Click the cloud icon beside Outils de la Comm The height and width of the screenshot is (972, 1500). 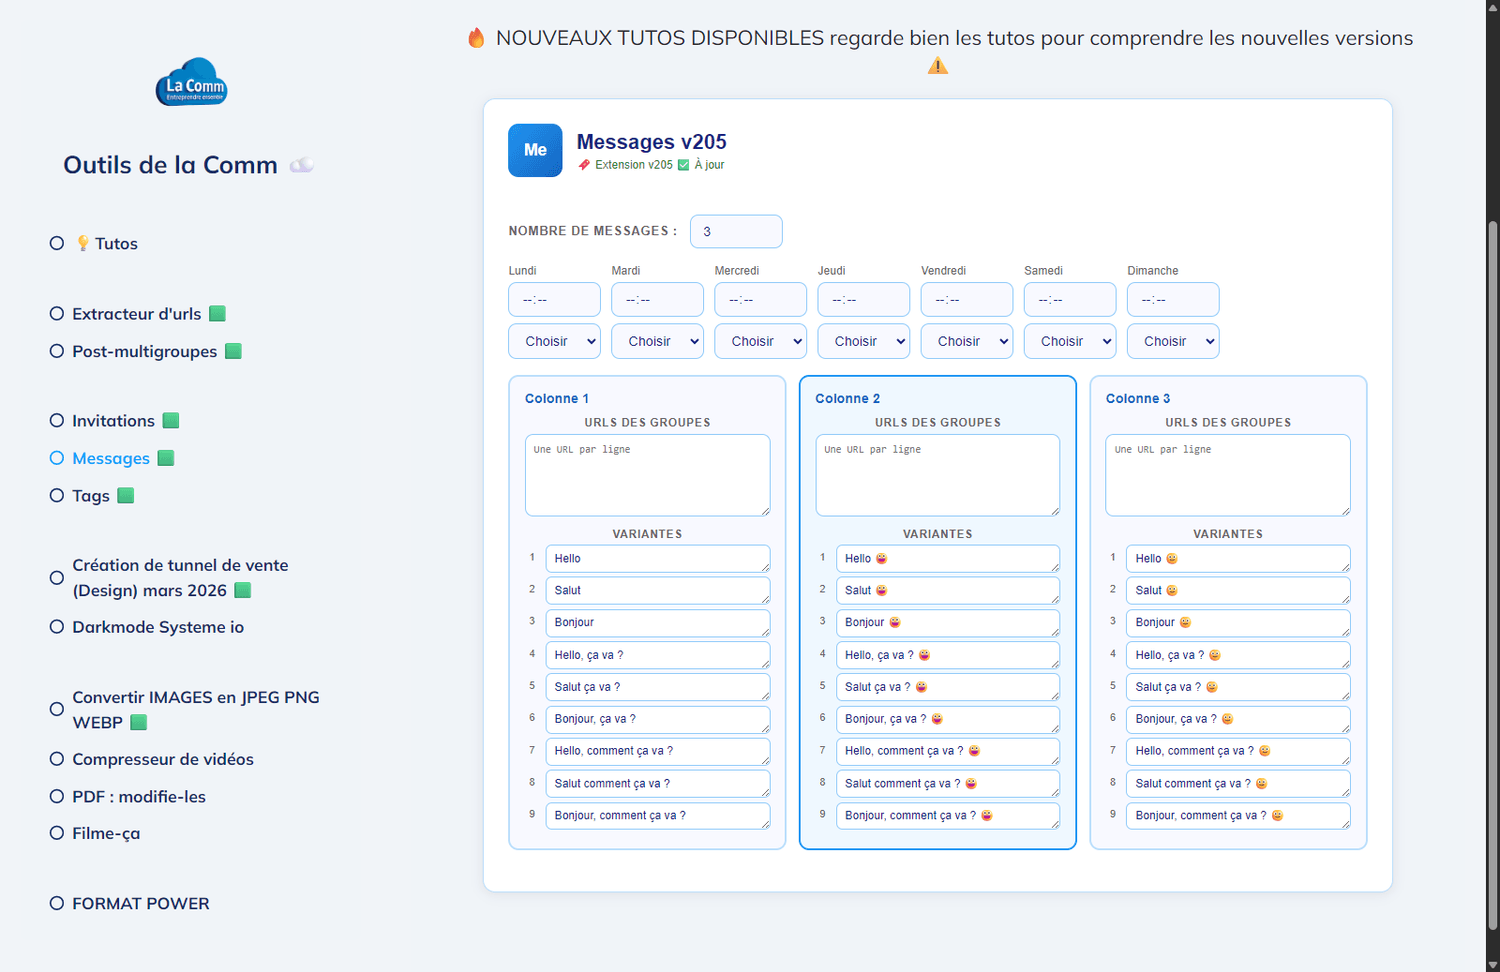(302, 165)
